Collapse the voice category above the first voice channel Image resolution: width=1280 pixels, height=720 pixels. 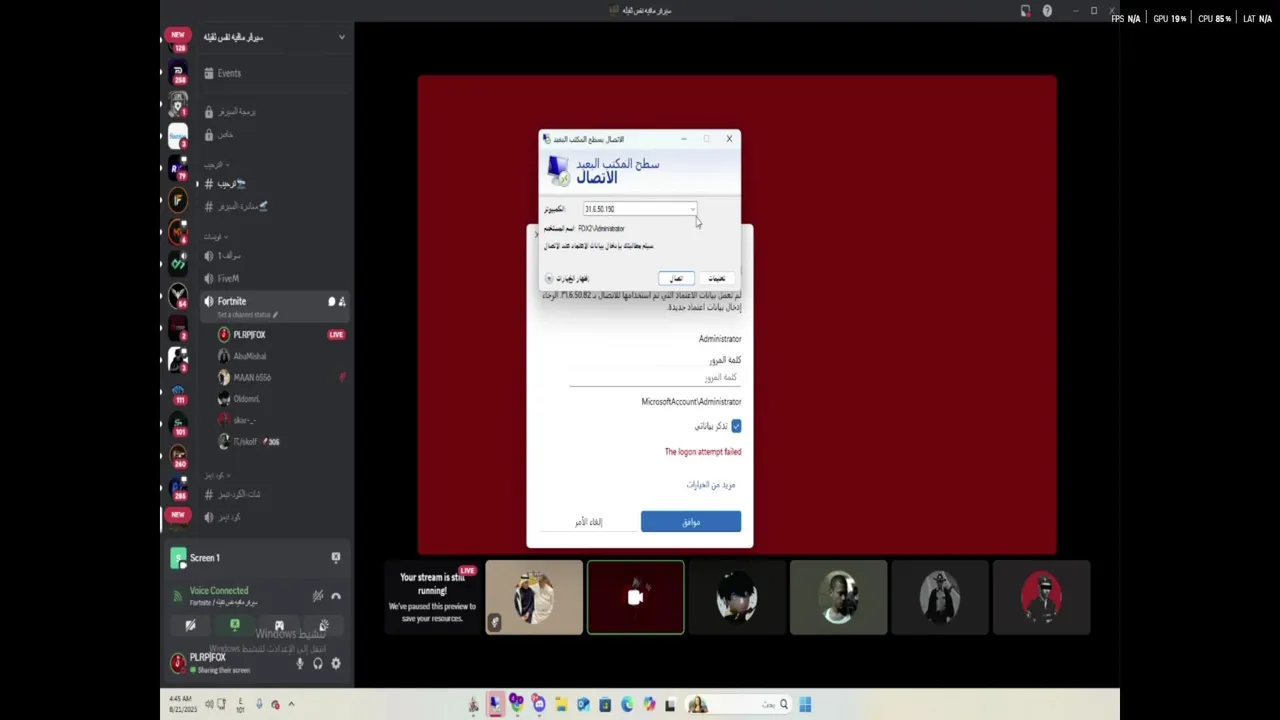pyautogui.click(x=227, y=237)
